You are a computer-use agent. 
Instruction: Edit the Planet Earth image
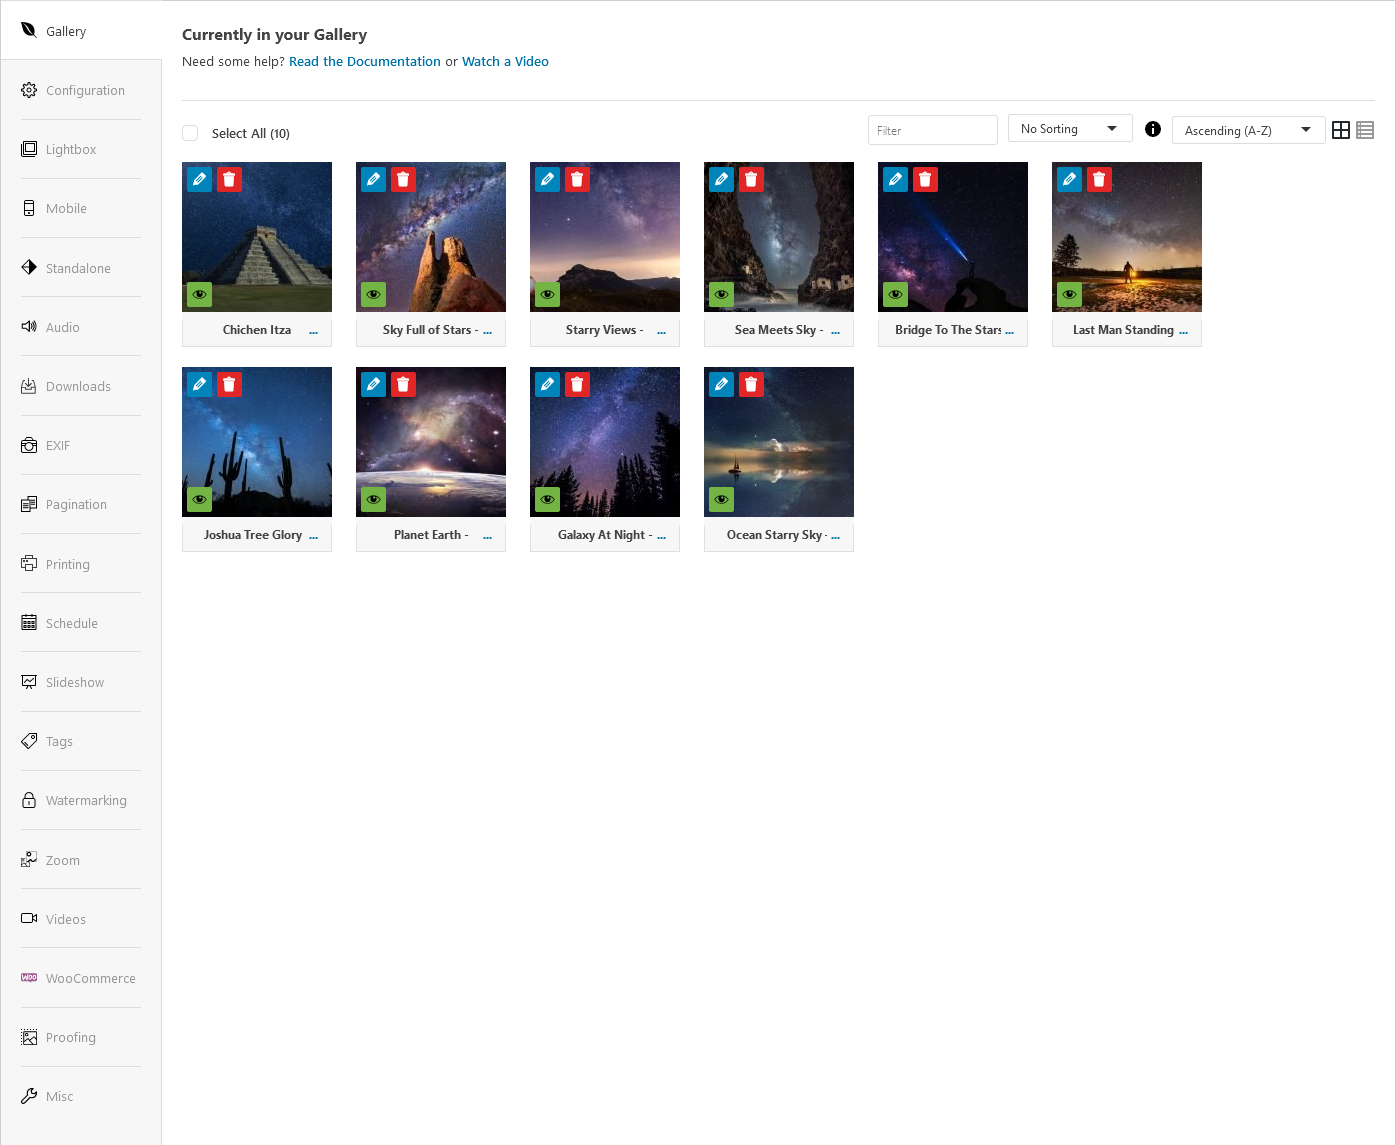[x=374, y=385]
